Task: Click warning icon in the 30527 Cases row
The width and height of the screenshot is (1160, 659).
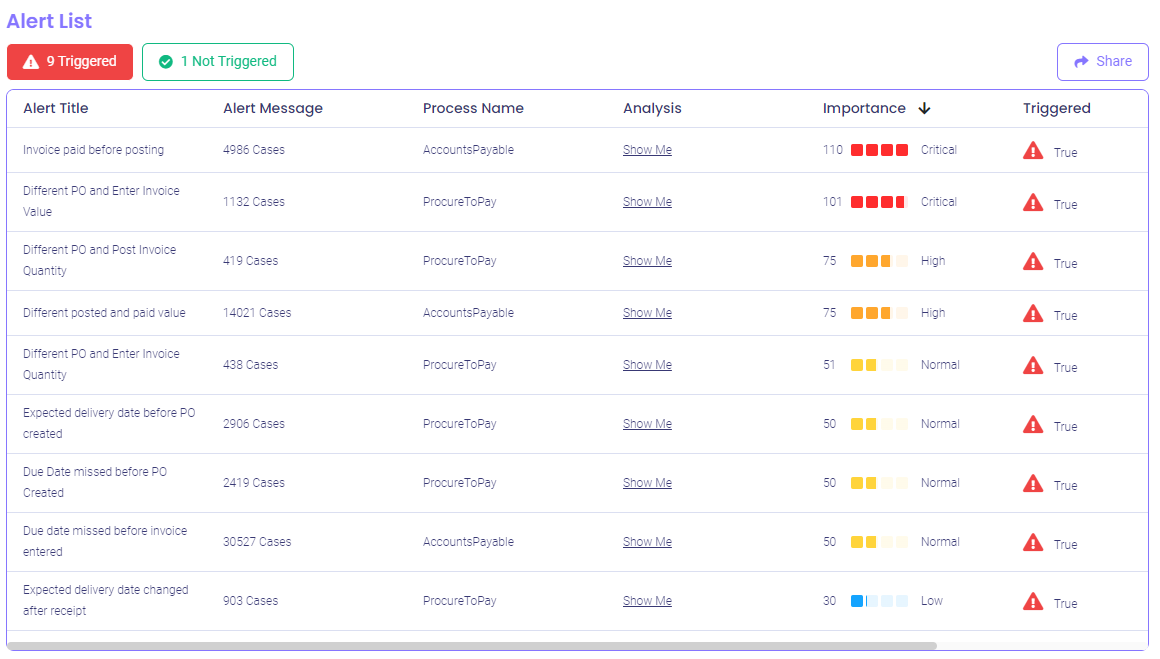Action: click(1033, 543)
